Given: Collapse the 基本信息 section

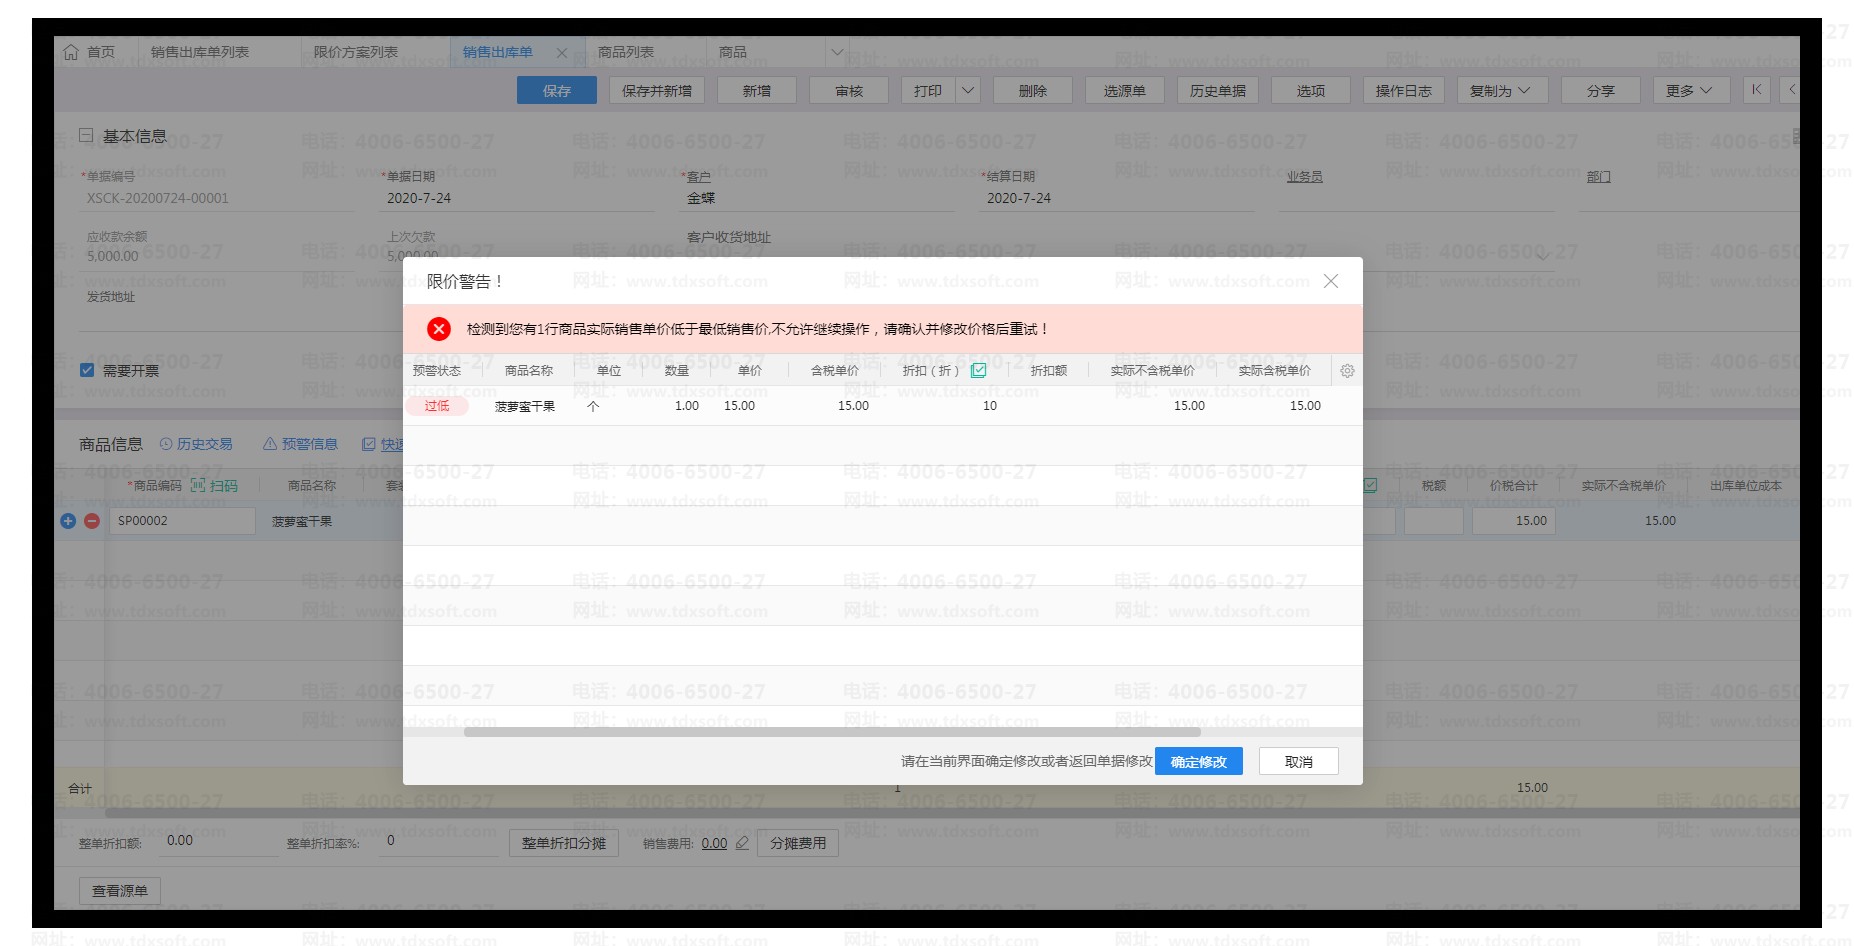Looking at the screenshot, I should point(86,135).
